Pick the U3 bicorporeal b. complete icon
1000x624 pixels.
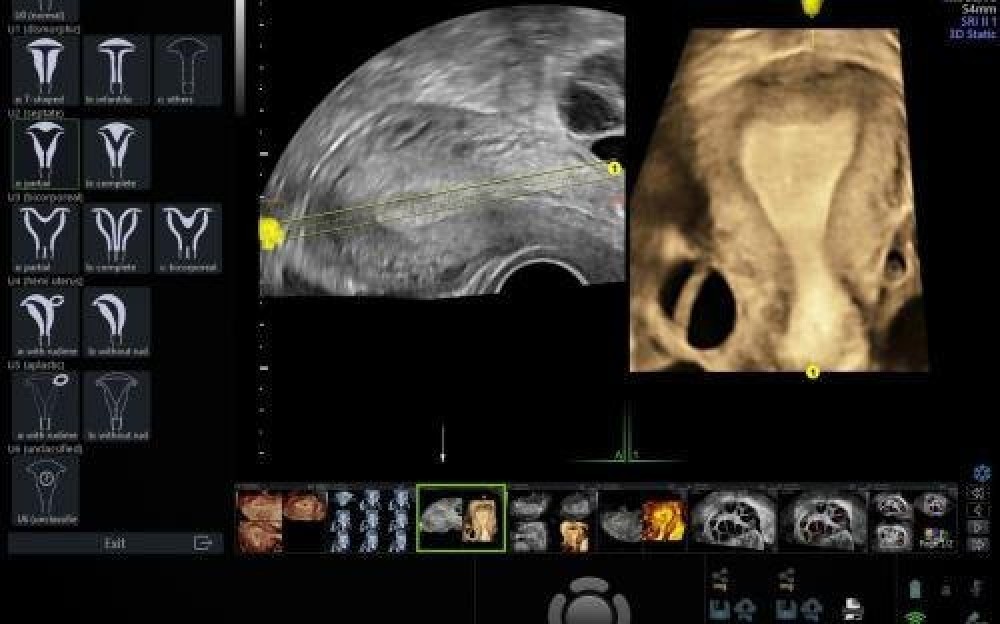click(x=117, y=236)
